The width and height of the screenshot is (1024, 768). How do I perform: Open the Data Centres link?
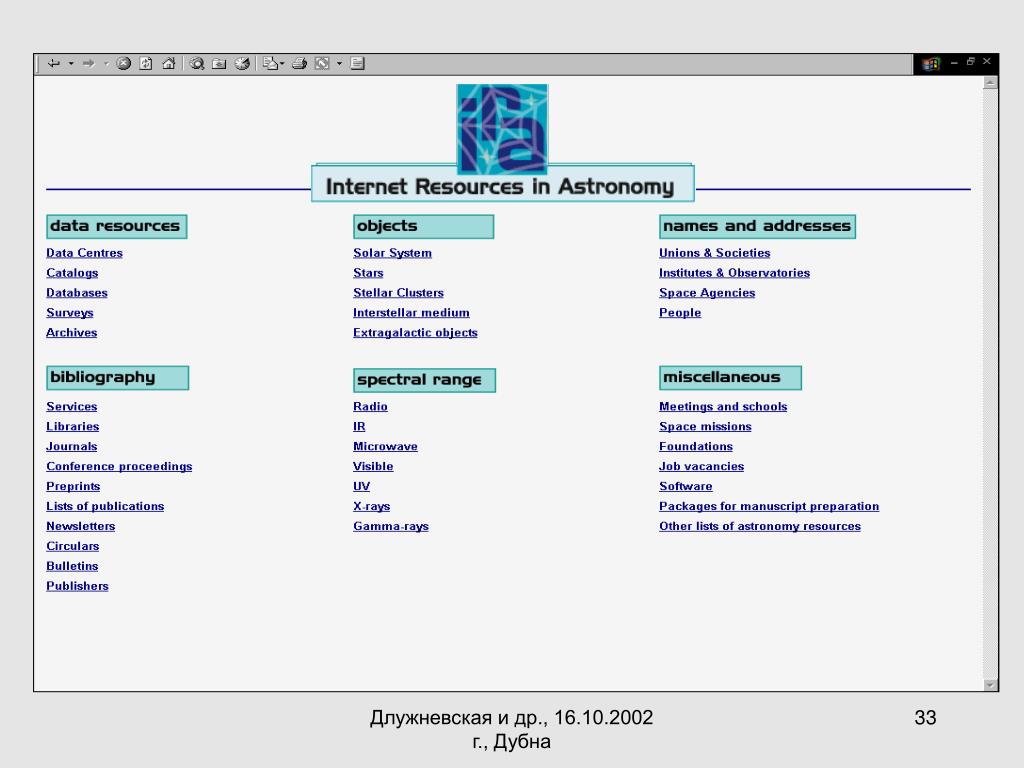coord(84,253)
